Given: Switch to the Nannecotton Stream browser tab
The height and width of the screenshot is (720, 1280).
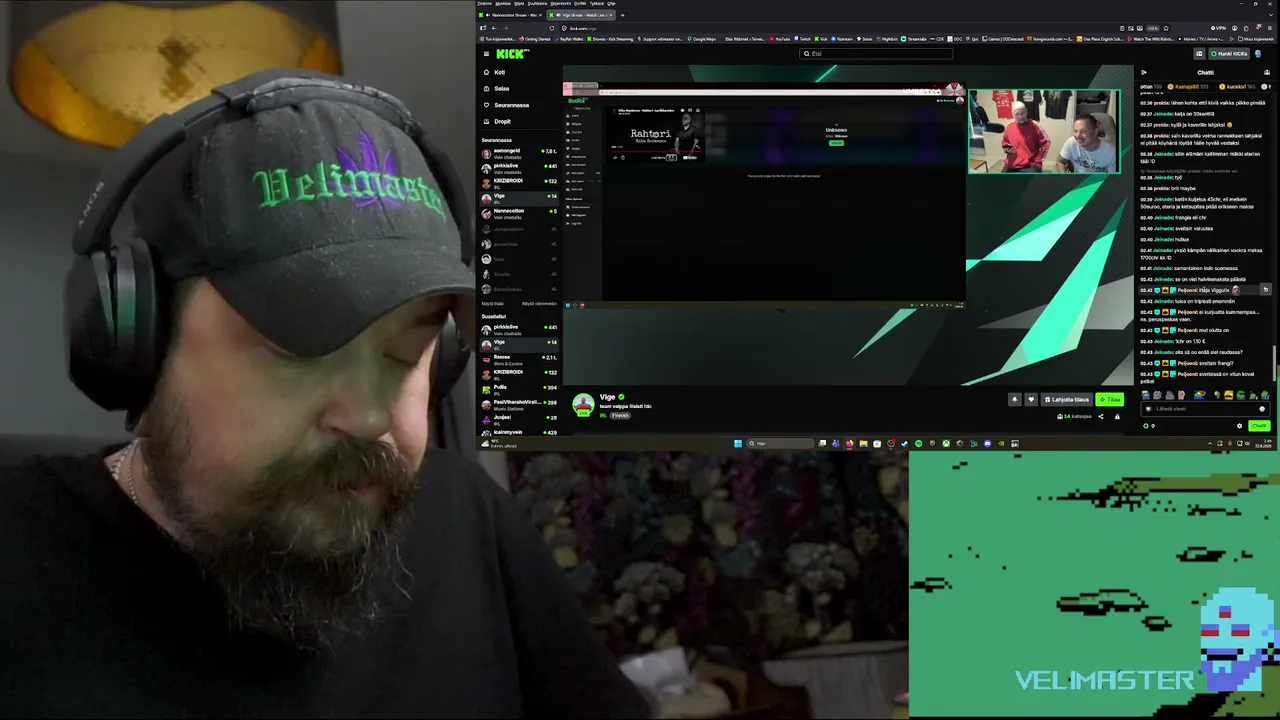Looking at the screenshot, I should pos(511,15).
